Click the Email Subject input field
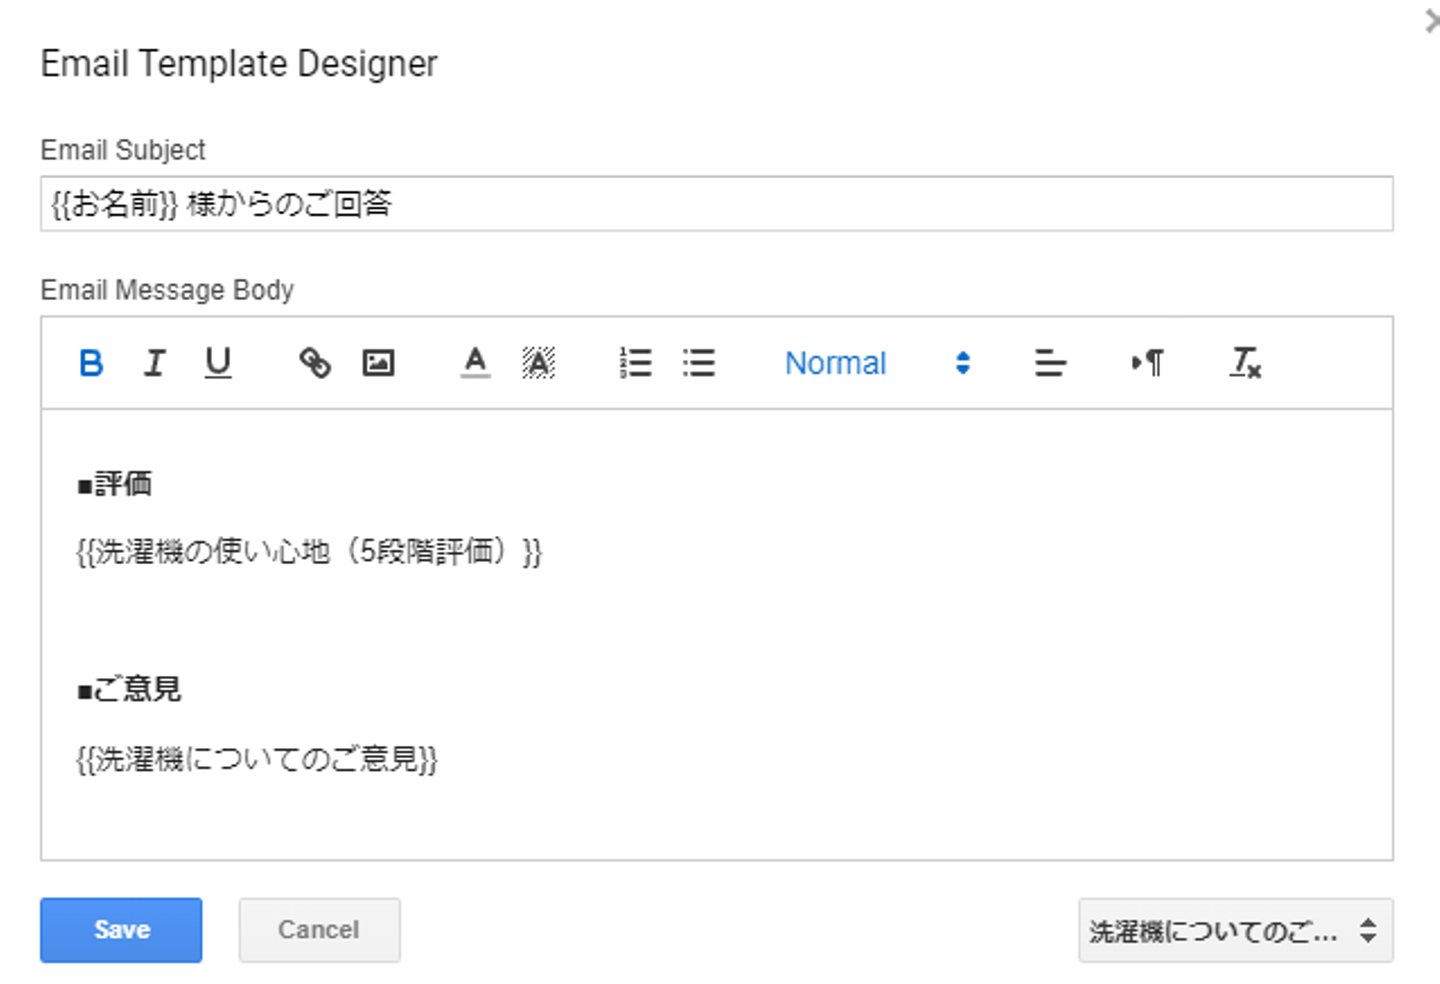The height and width of the screenshot is (984, 1440). [716, 204]
